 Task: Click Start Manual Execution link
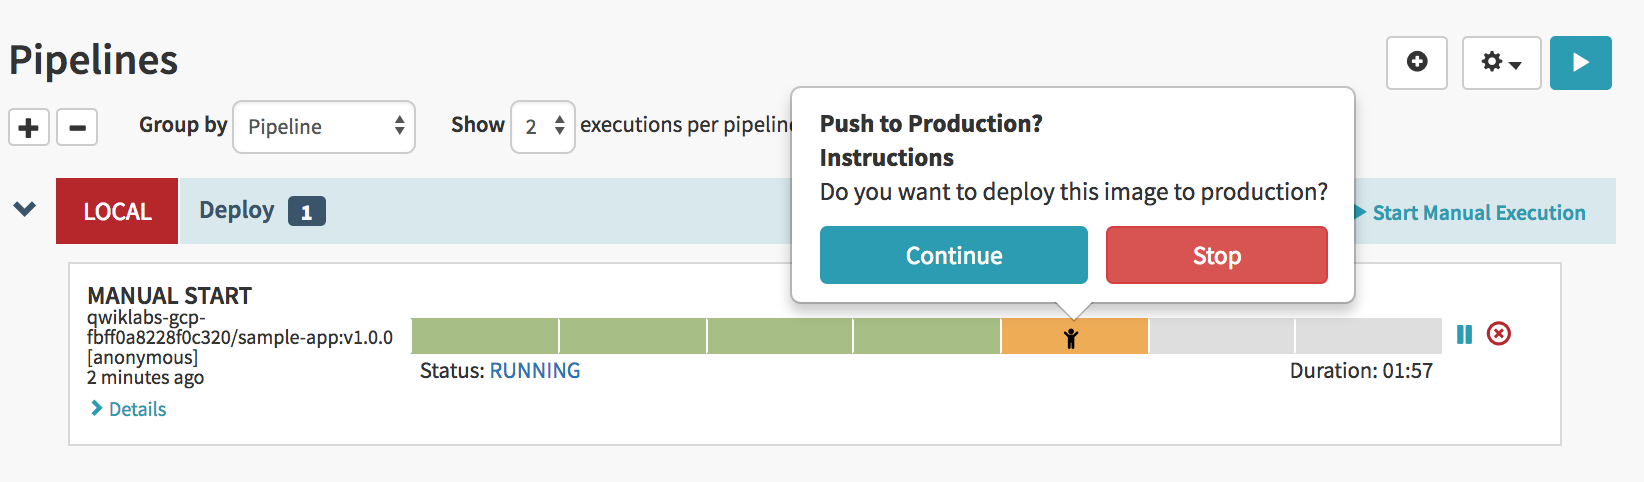click(1477, 213)
